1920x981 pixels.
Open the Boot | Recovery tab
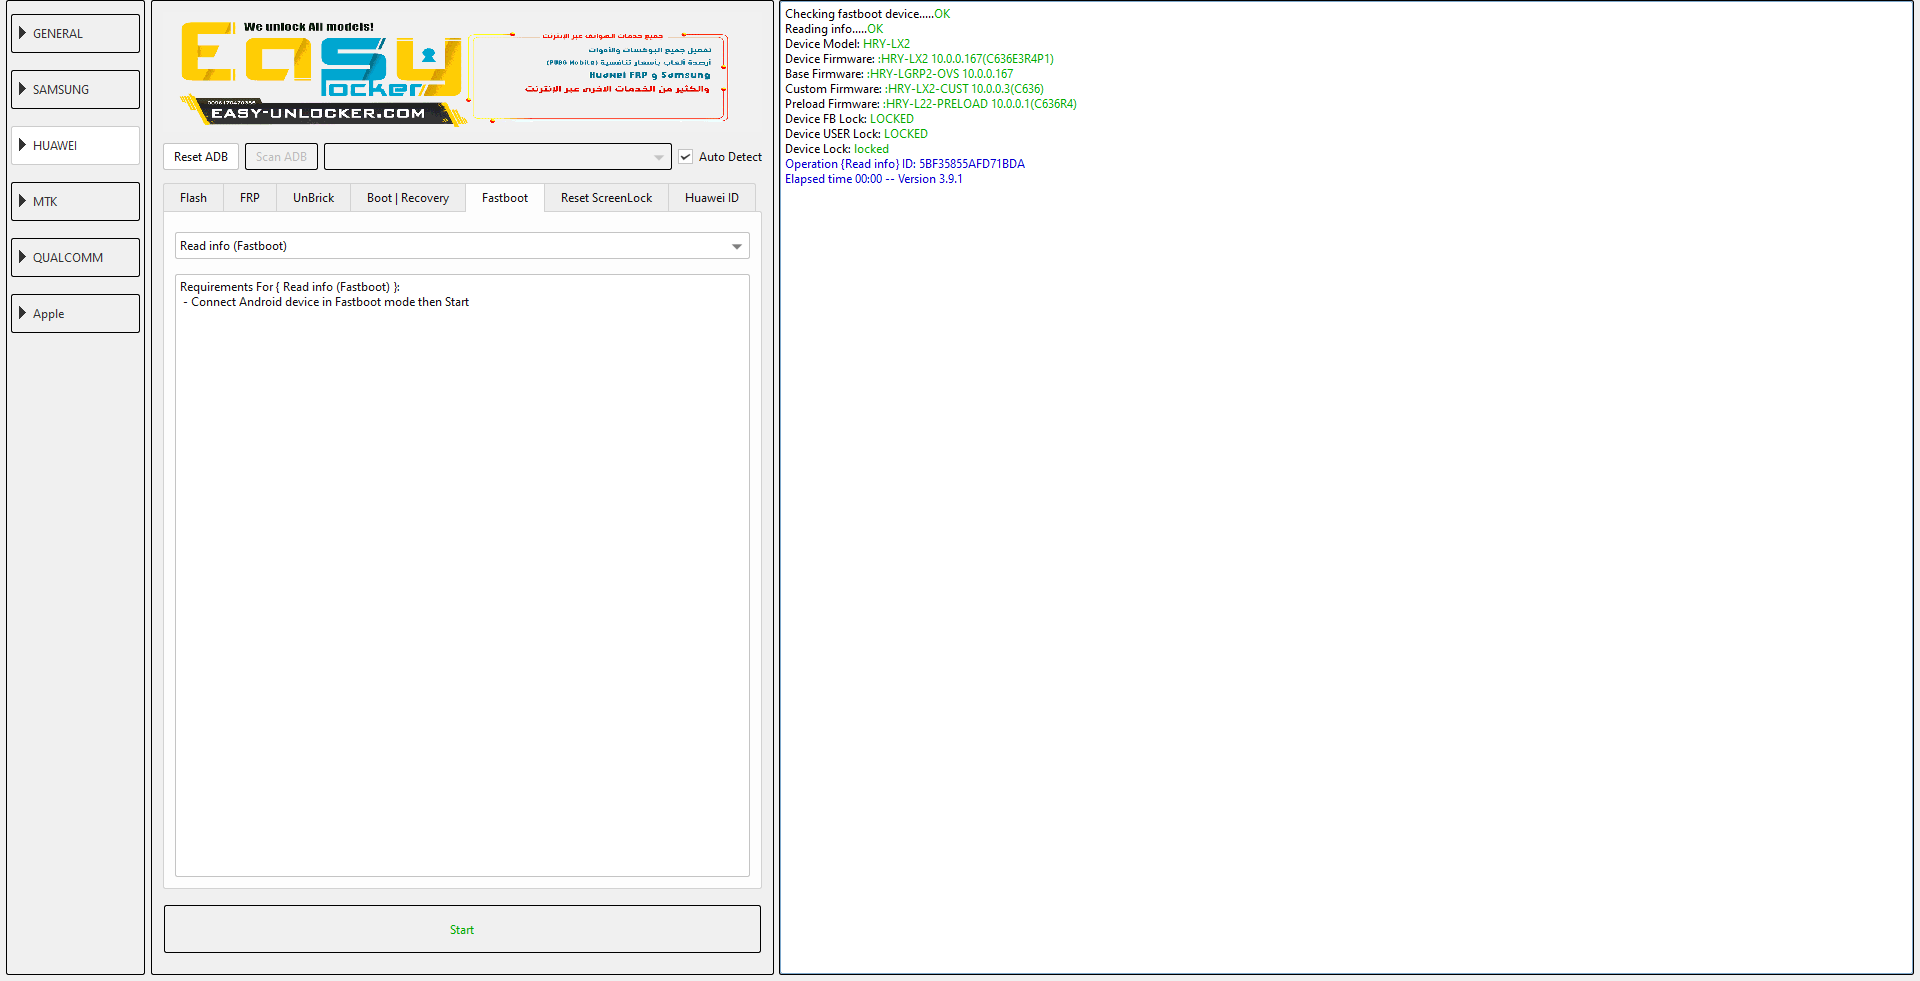click(x=408, y=198)
